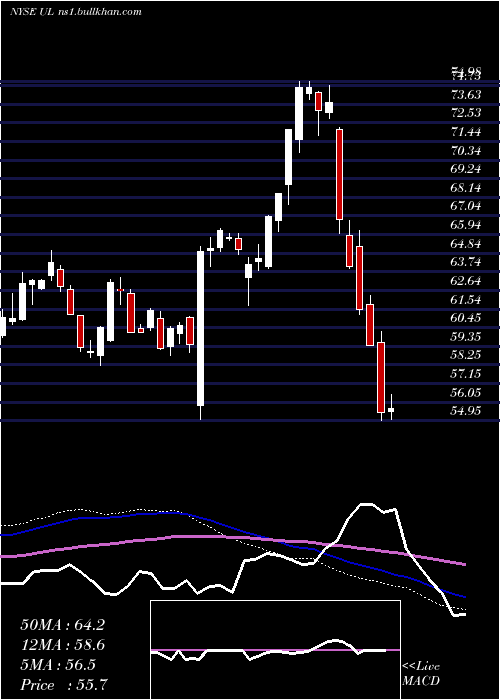Click the 56.05 price label
This screenshot has height=700, width=500.
(466, 393)
